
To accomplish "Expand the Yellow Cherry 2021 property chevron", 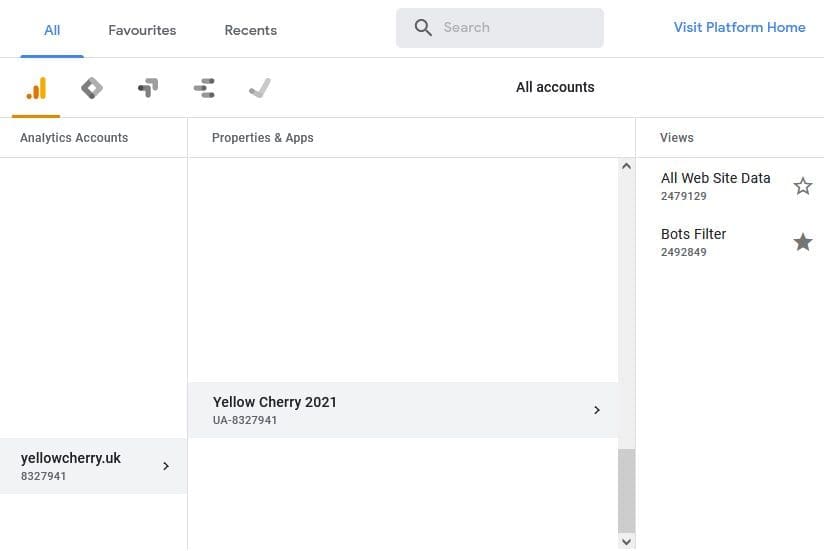I will coord(597,410).
